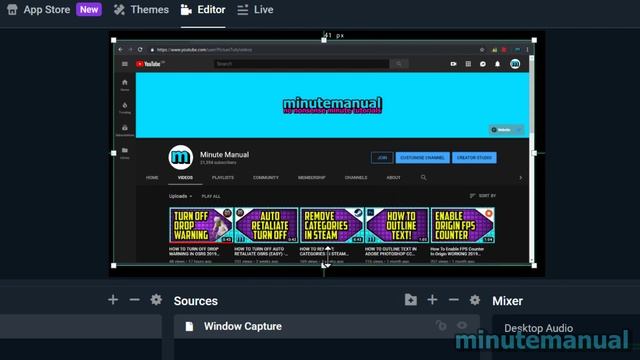The width and height of the screenshot is (640, 360).
Task: Remove scene with minus icon left of Sources
Action: tap(134, 300)
